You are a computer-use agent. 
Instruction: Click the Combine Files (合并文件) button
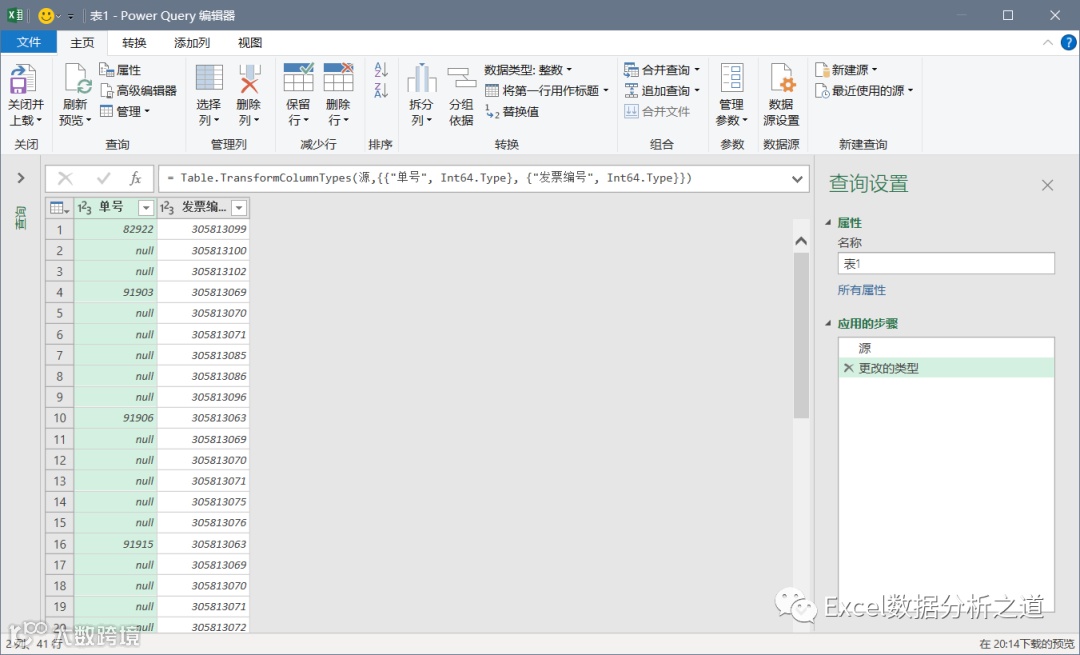pos(657,111)
